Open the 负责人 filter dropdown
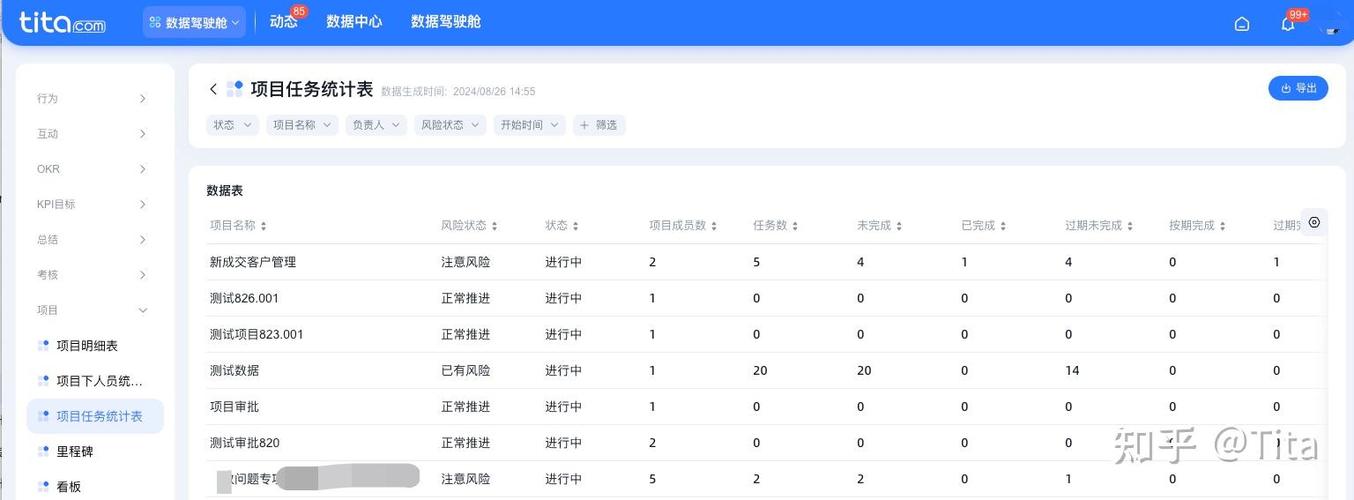Image resolution: width=1354 pixels, height=500 pixels. pyautogui.click(x=376, y=125)
